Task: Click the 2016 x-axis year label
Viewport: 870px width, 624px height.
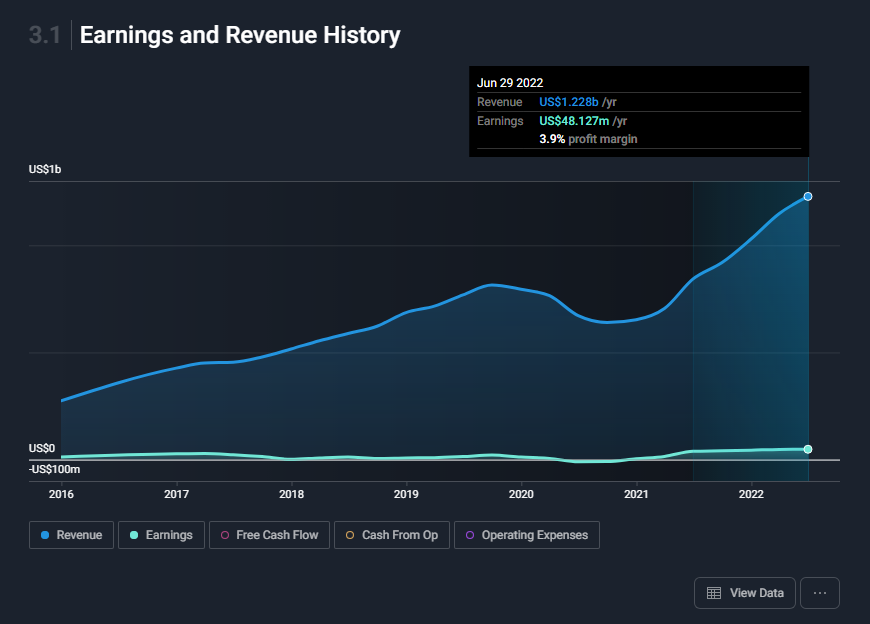Action: 61,494
